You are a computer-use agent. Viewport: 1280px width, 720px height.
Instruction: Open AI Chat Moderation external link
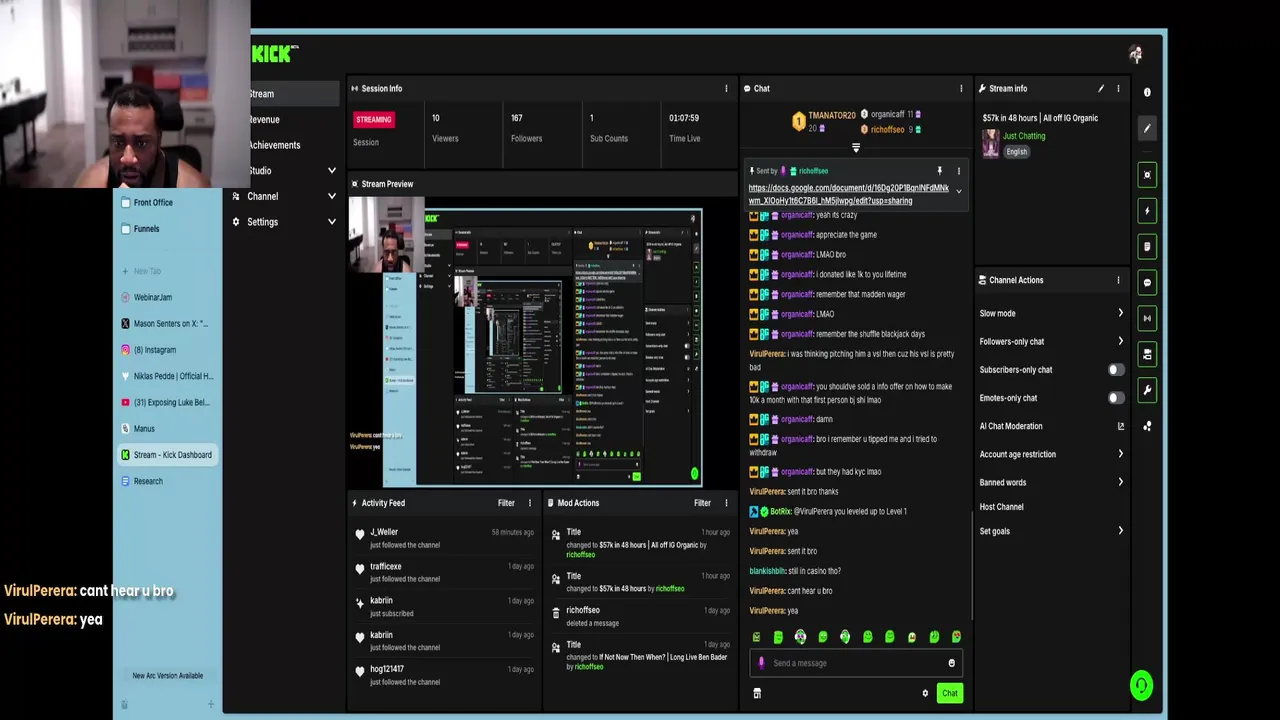[1120, 426]
